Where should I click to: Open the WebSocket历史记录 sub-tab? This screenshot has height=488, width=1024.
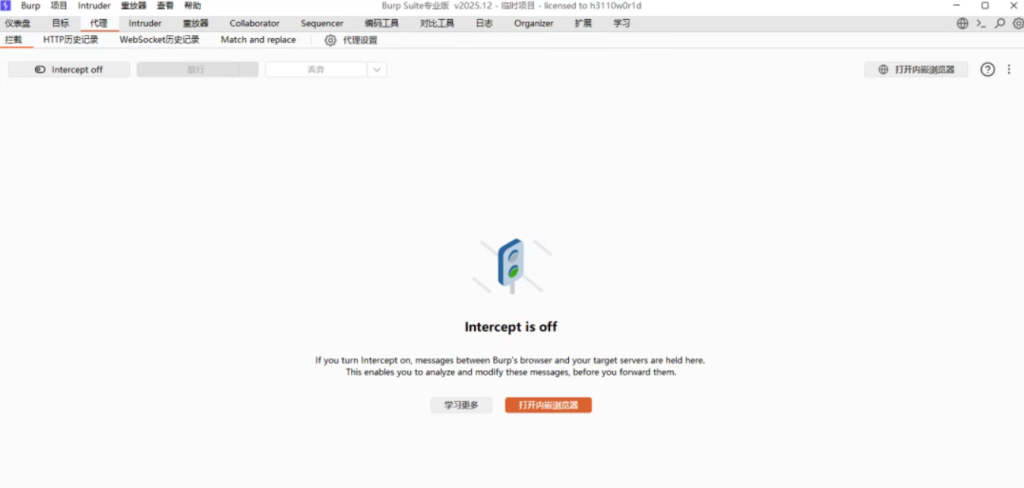[159, 40]
